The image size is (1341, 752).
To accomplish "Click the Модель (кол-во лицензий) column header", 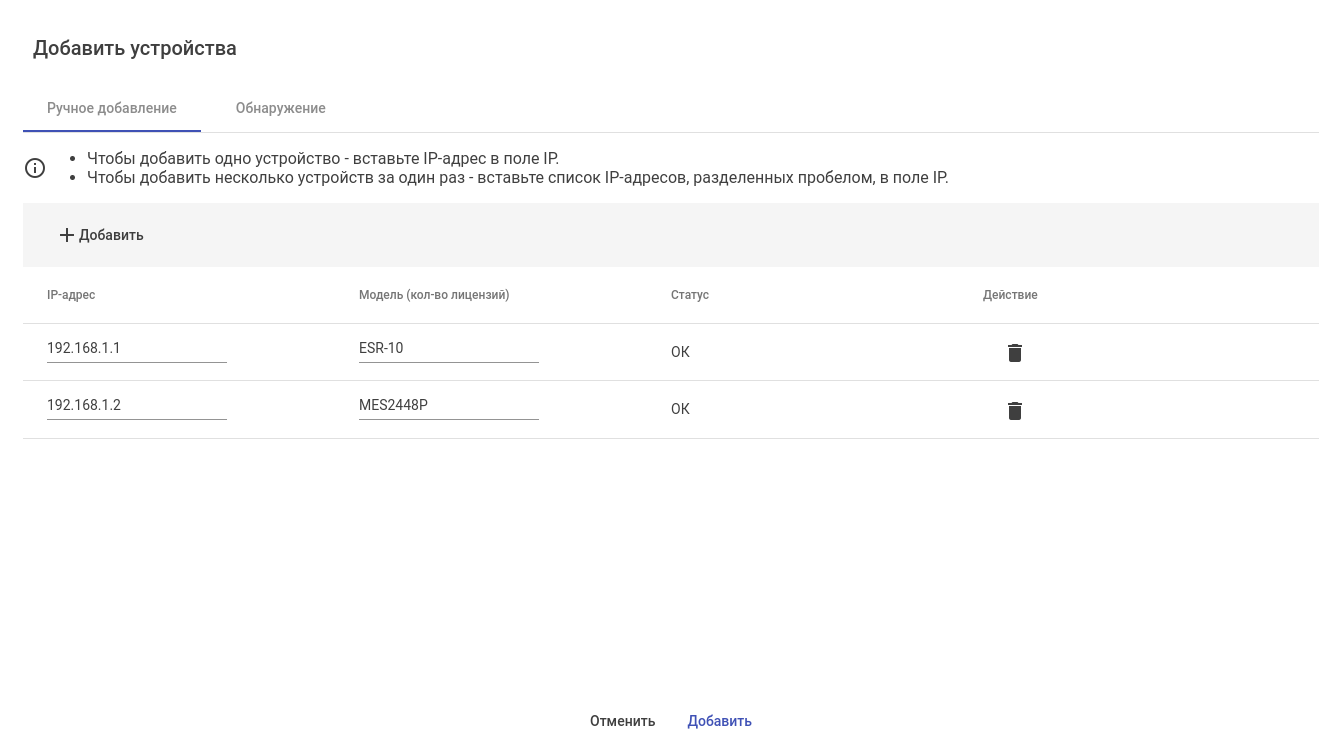I will [x=434, y=295].
